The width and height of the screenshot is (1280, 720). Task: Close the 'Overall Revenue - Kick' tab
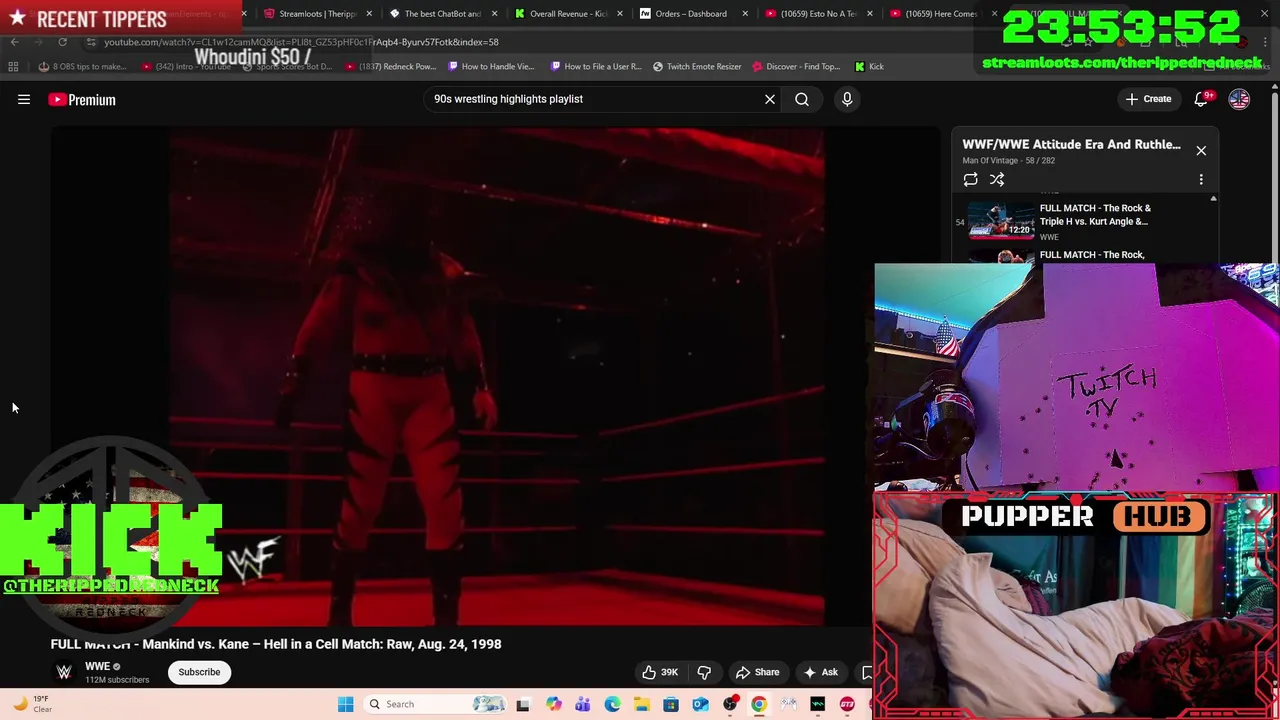point(620,14)
